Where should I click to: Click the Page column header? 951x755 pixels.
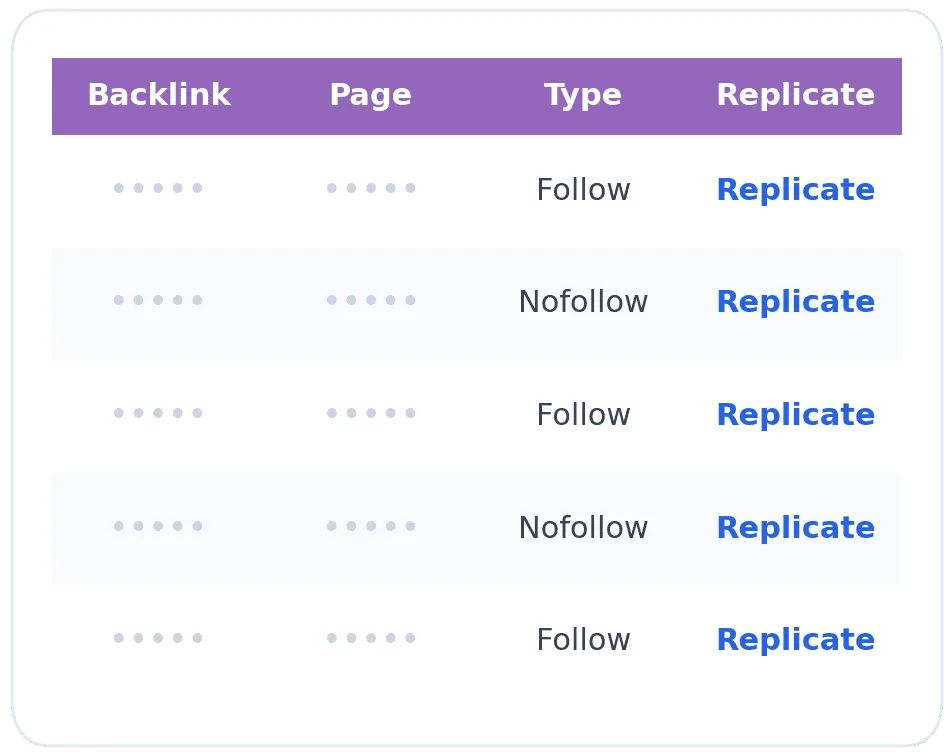[370, 95]
